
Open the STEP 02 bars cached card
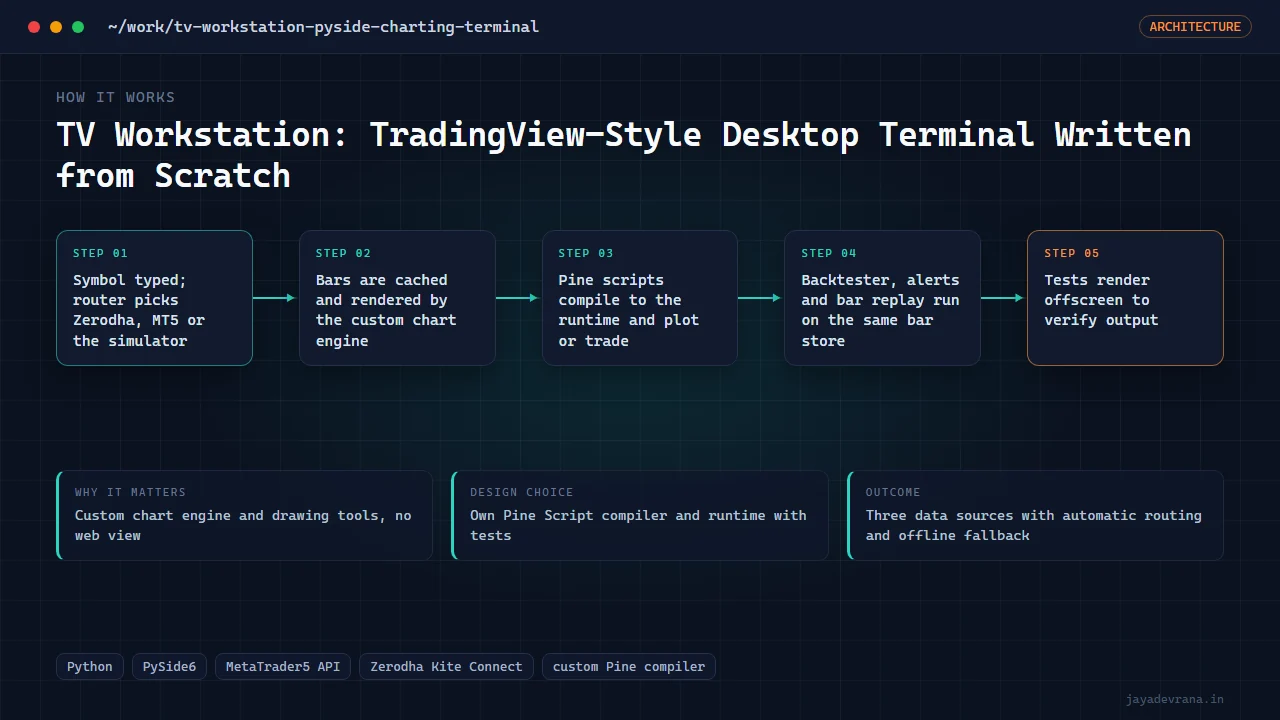(x=397, y=298)
